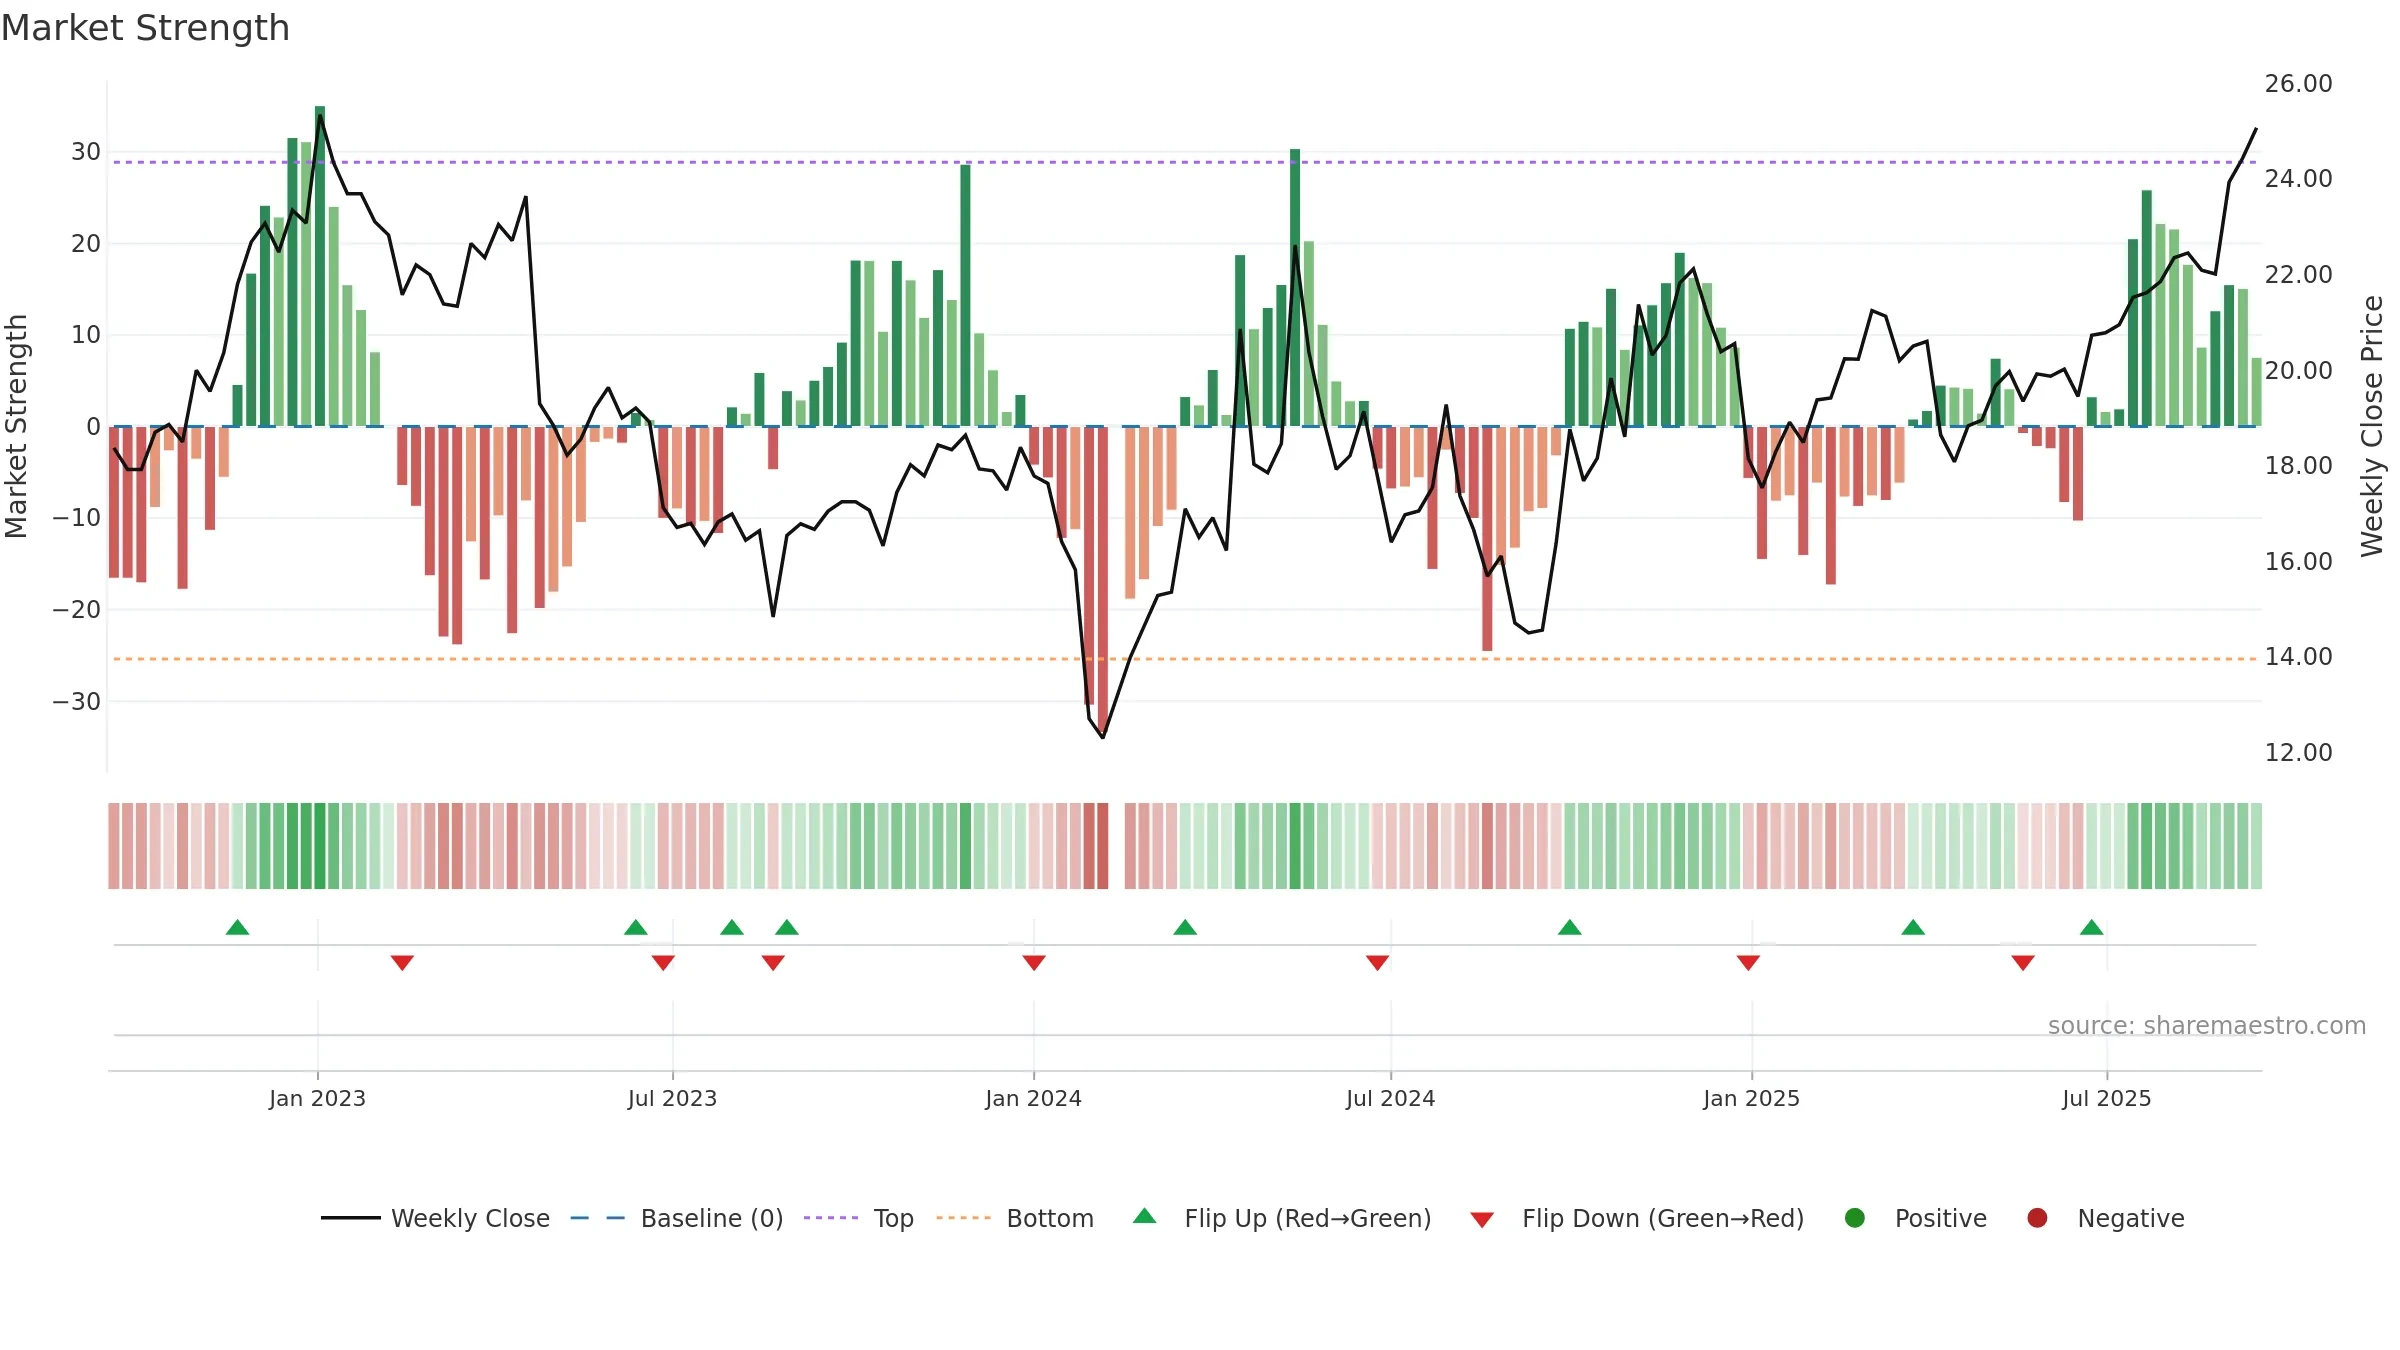This screenshot has height=1350, width=2400.
Task: Click the purple dotted Top threshold line
Action: [1185, 162]
